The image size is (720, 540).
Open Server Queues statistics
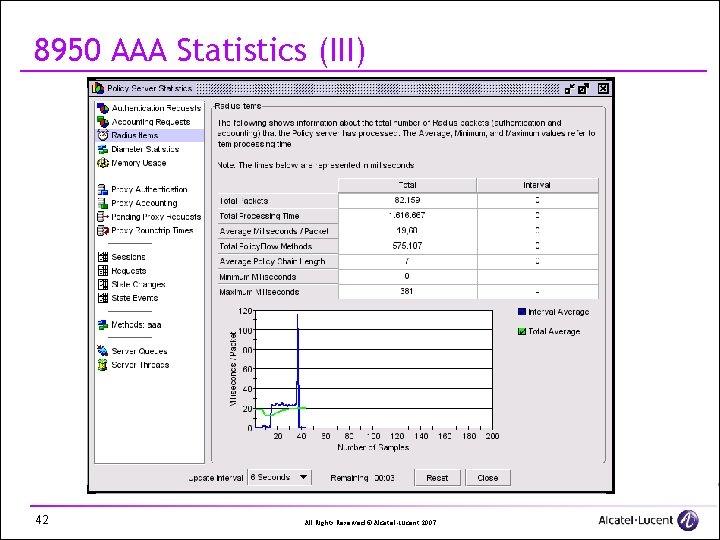point(139,351)
